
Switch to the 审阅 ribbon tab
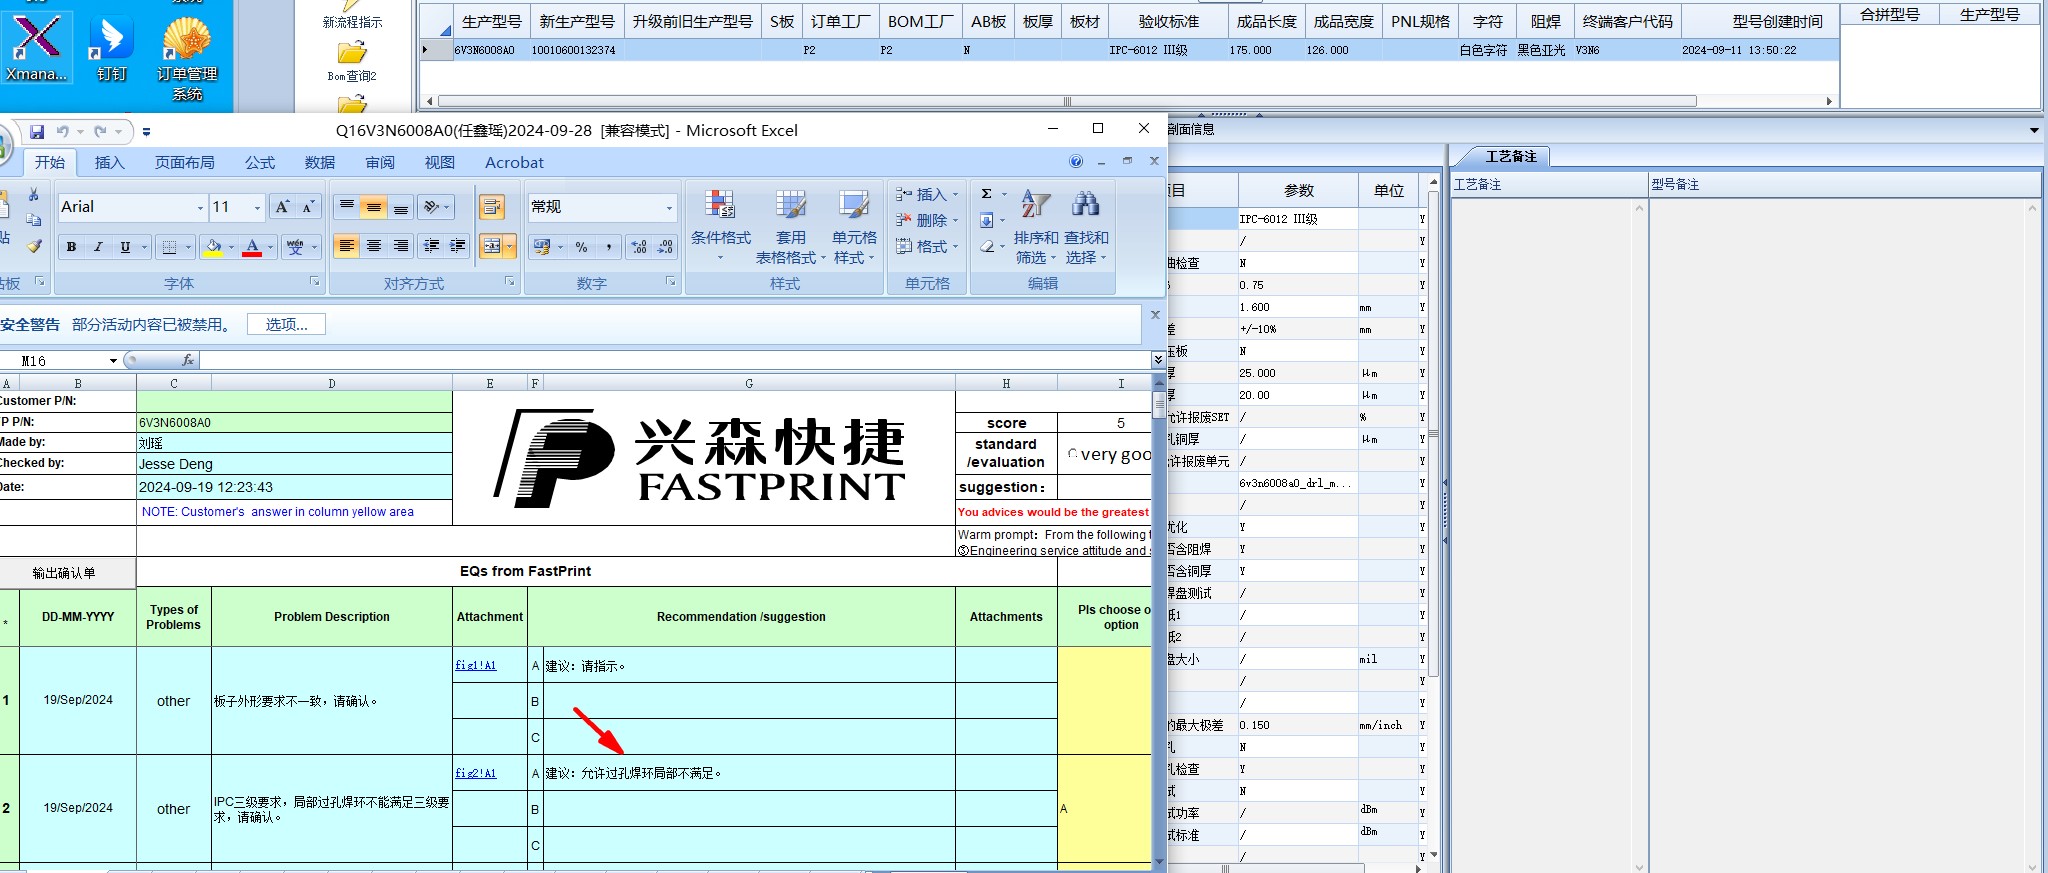point(380,162)
